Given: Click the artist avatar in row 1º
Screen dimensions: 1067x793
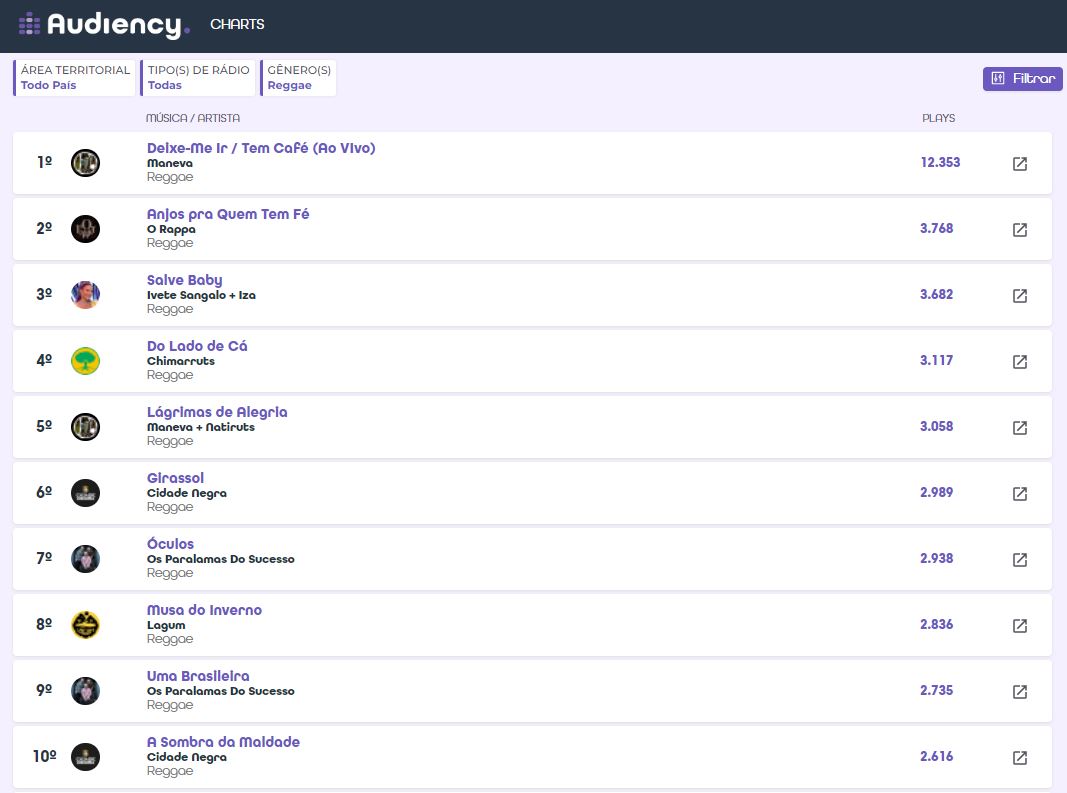Looking at the screenshot, I should (x=86, y=163).
